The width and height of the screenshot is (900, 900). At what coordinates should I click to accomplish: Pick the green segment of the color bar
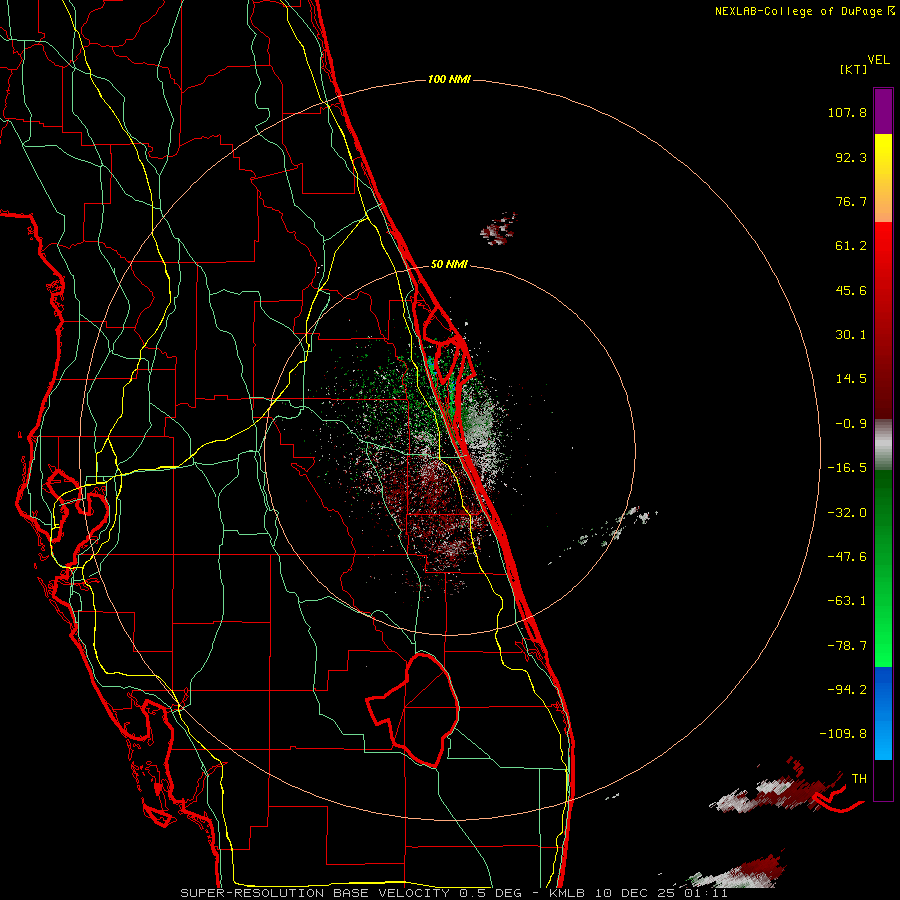point(883,568)
